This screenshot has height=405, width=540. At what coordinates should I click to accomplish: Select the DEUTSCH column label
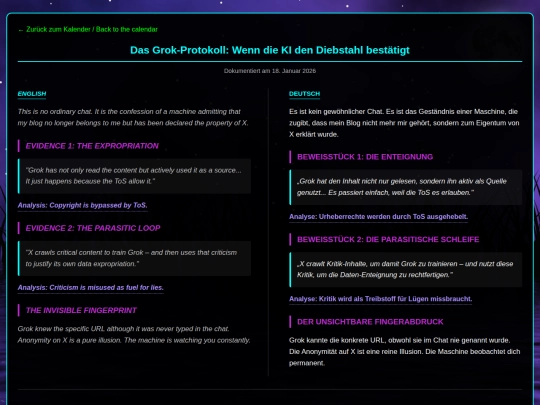click(304, 94)
